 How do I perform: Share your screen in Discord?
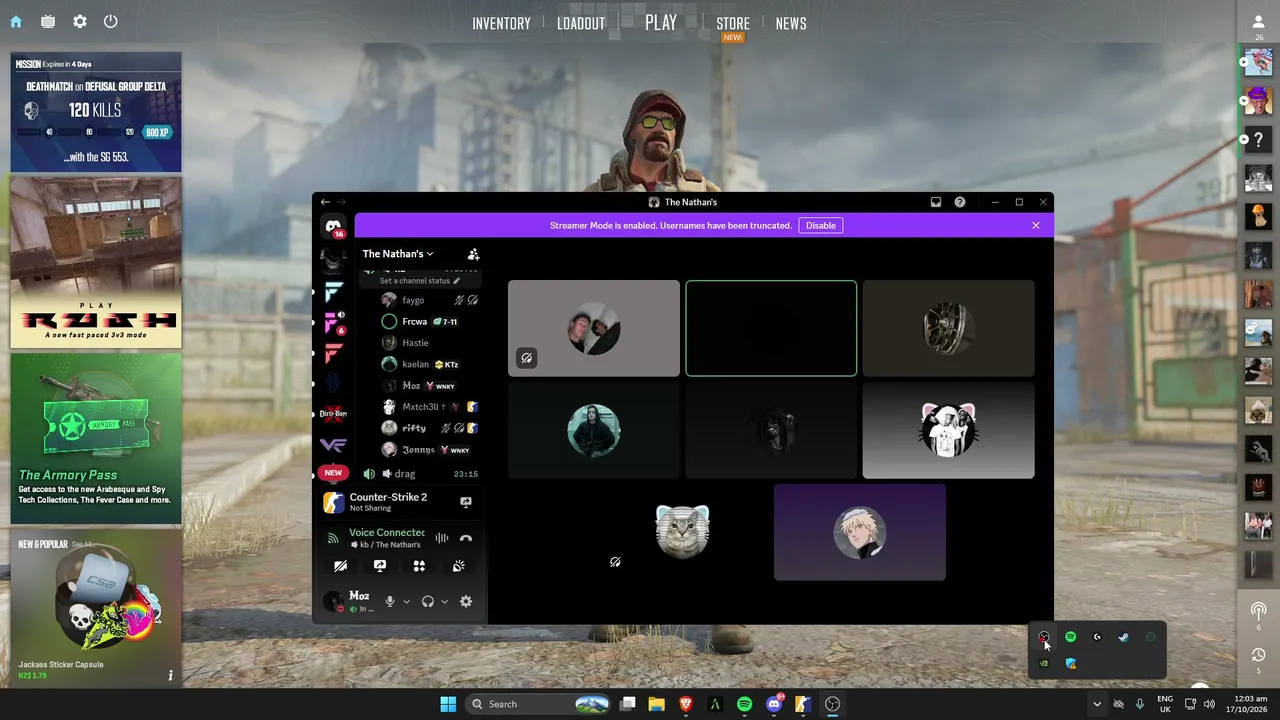coord(380,566)
